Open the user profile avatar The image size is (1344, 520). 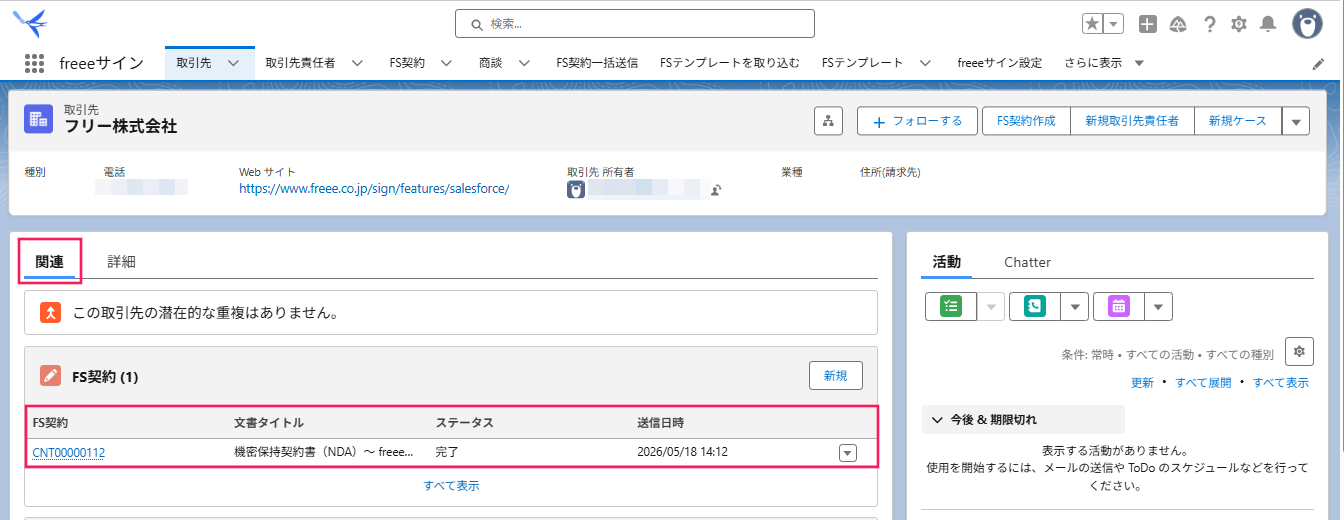1307,24
